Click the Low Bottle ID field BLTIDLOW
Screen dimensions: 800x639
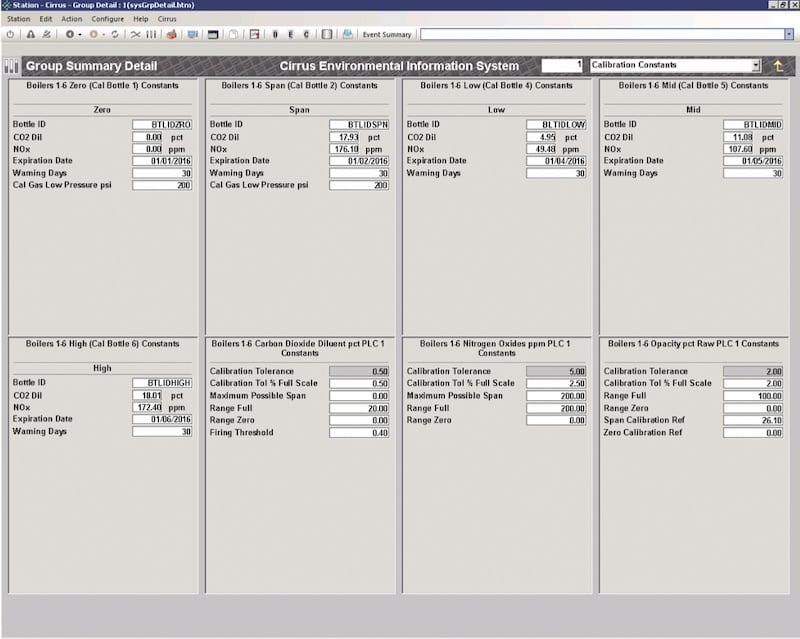556,125
